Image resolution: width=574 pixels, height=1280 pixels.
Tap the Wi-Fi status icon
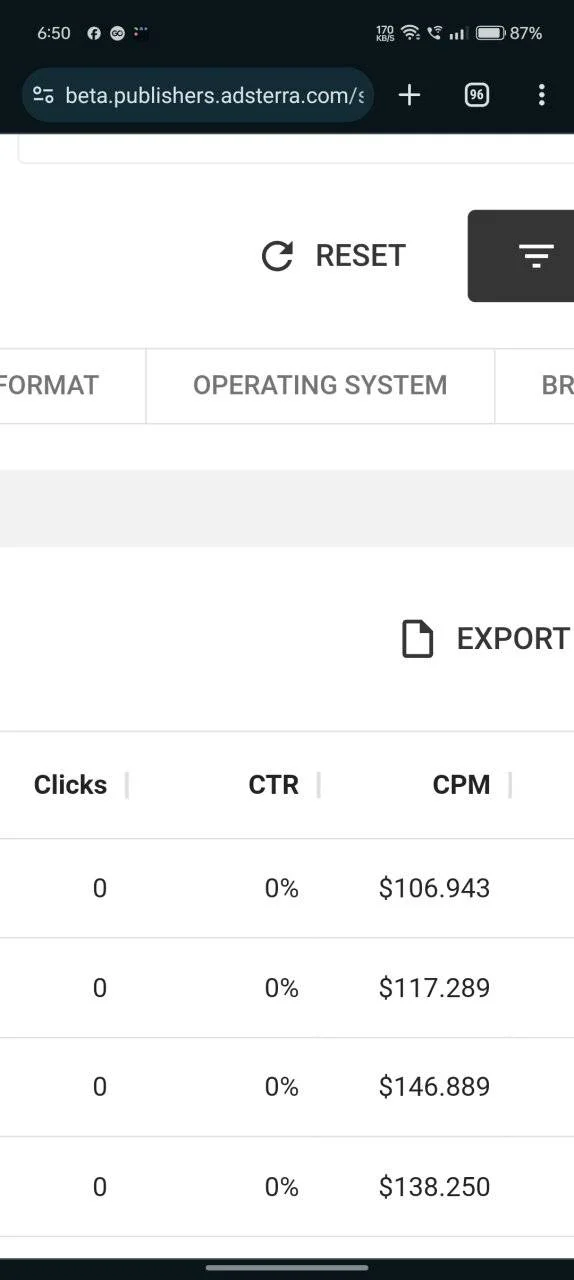pyautogui.click(x=410, y=33)
